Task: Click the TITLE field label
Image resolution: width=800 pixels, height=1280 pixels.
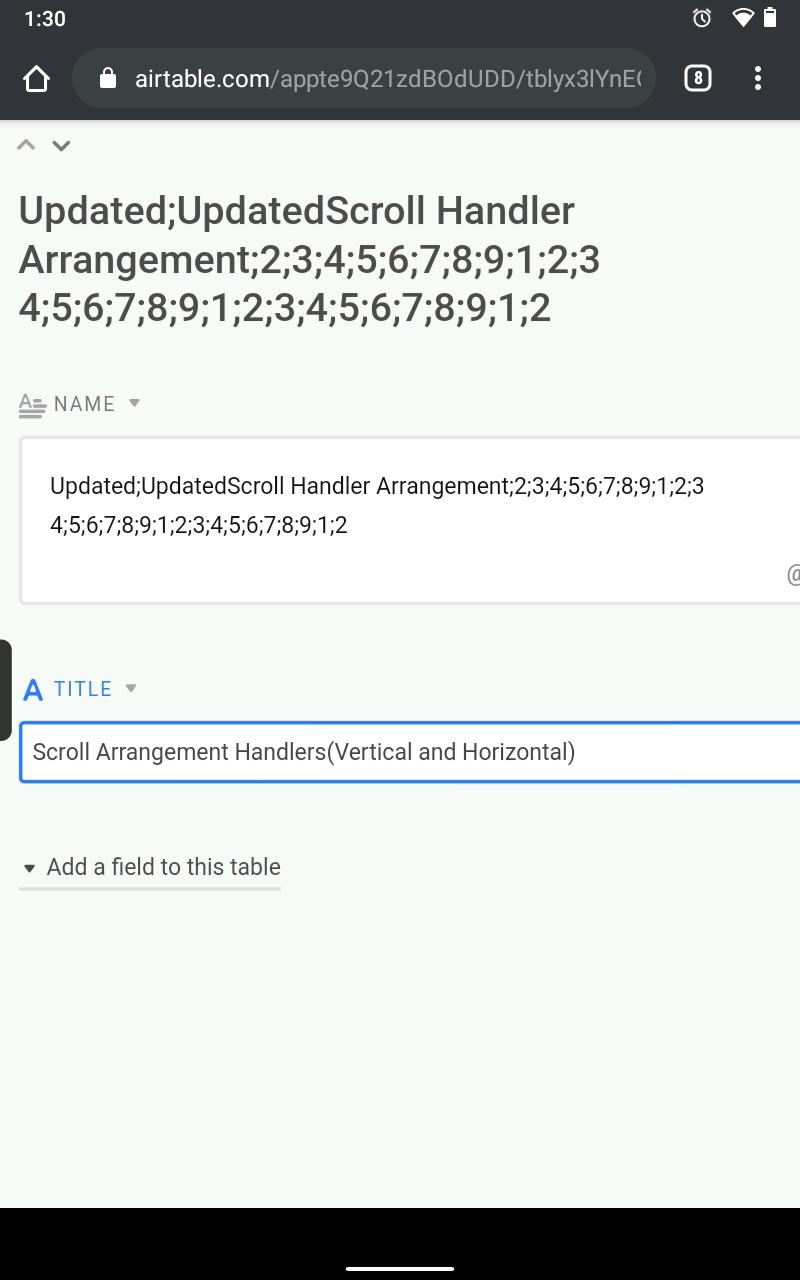Action: 83,689
